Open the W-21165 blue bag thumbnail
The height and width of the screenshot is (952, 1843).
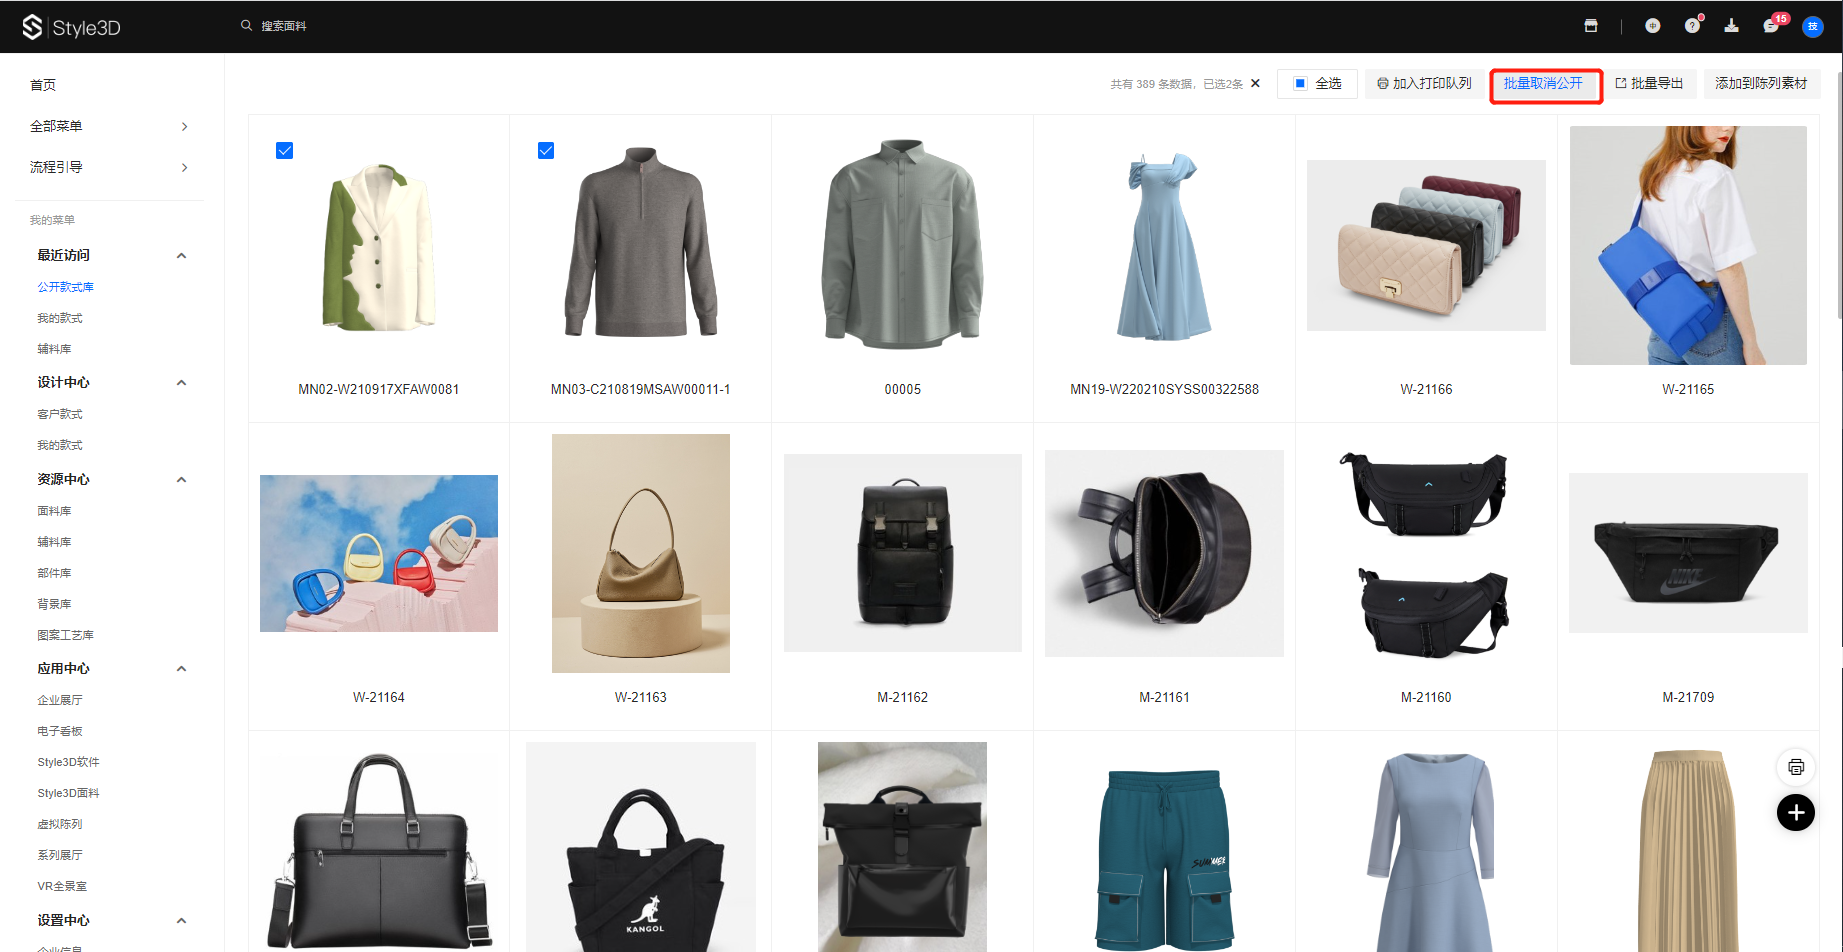(1688, 245)
